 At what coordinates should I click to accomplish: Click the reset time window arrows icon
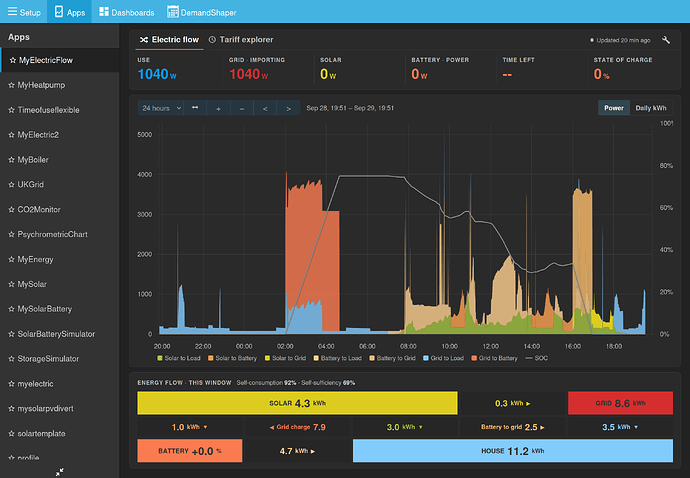[x=195, y=108]
